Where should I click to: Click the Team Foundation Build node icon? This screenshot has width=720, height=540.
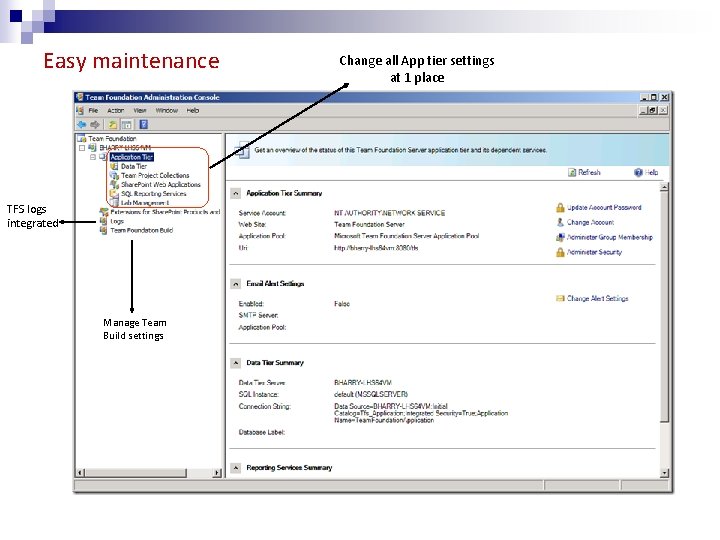[104, 231]
